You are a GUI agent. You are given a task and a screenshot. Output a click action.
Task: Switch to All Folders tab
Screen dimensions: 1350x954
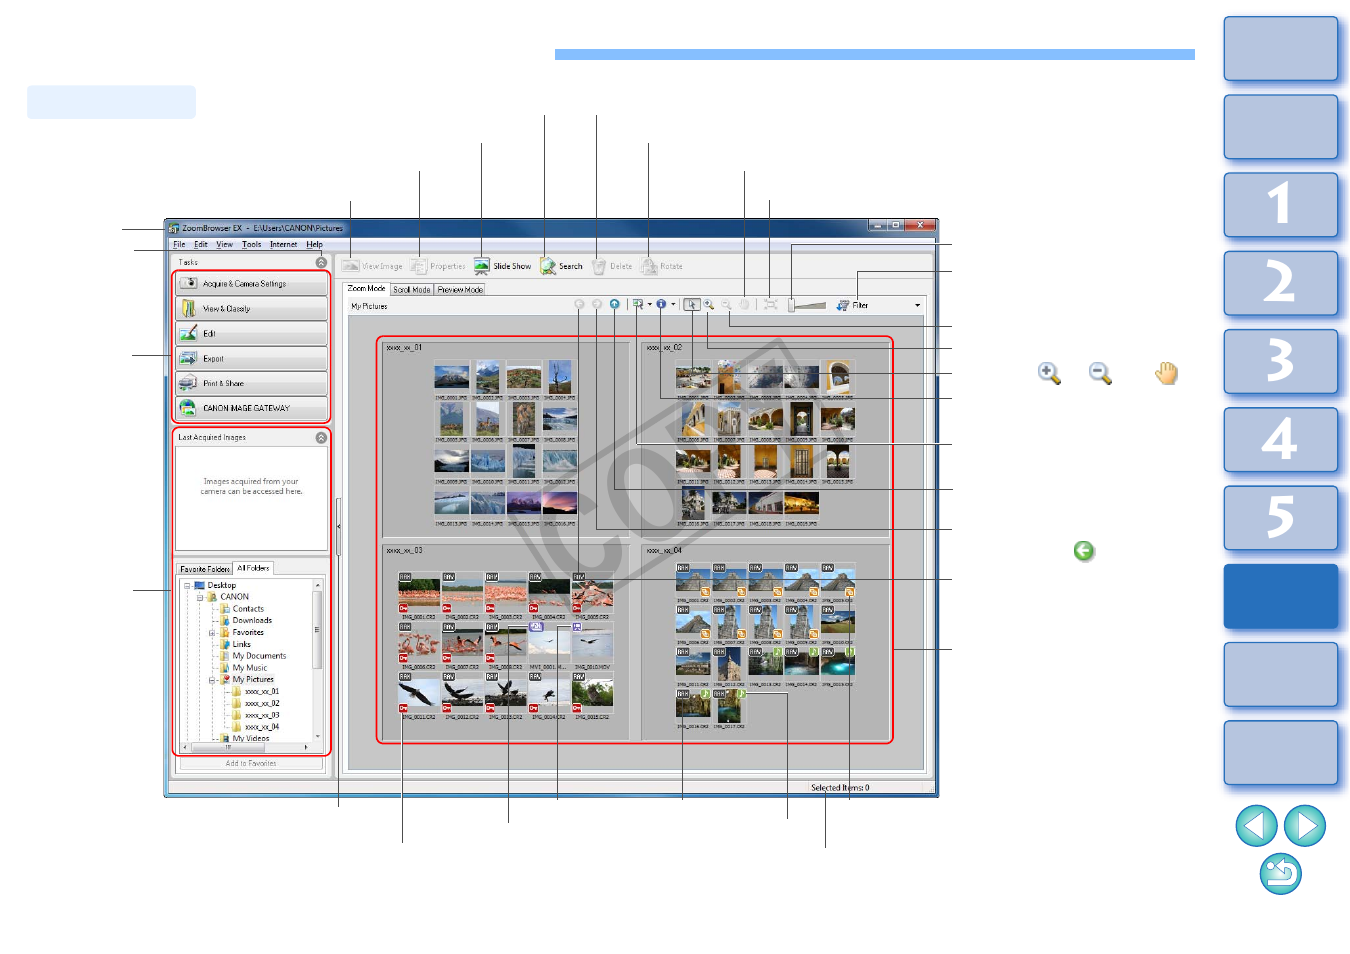[253, 568]
